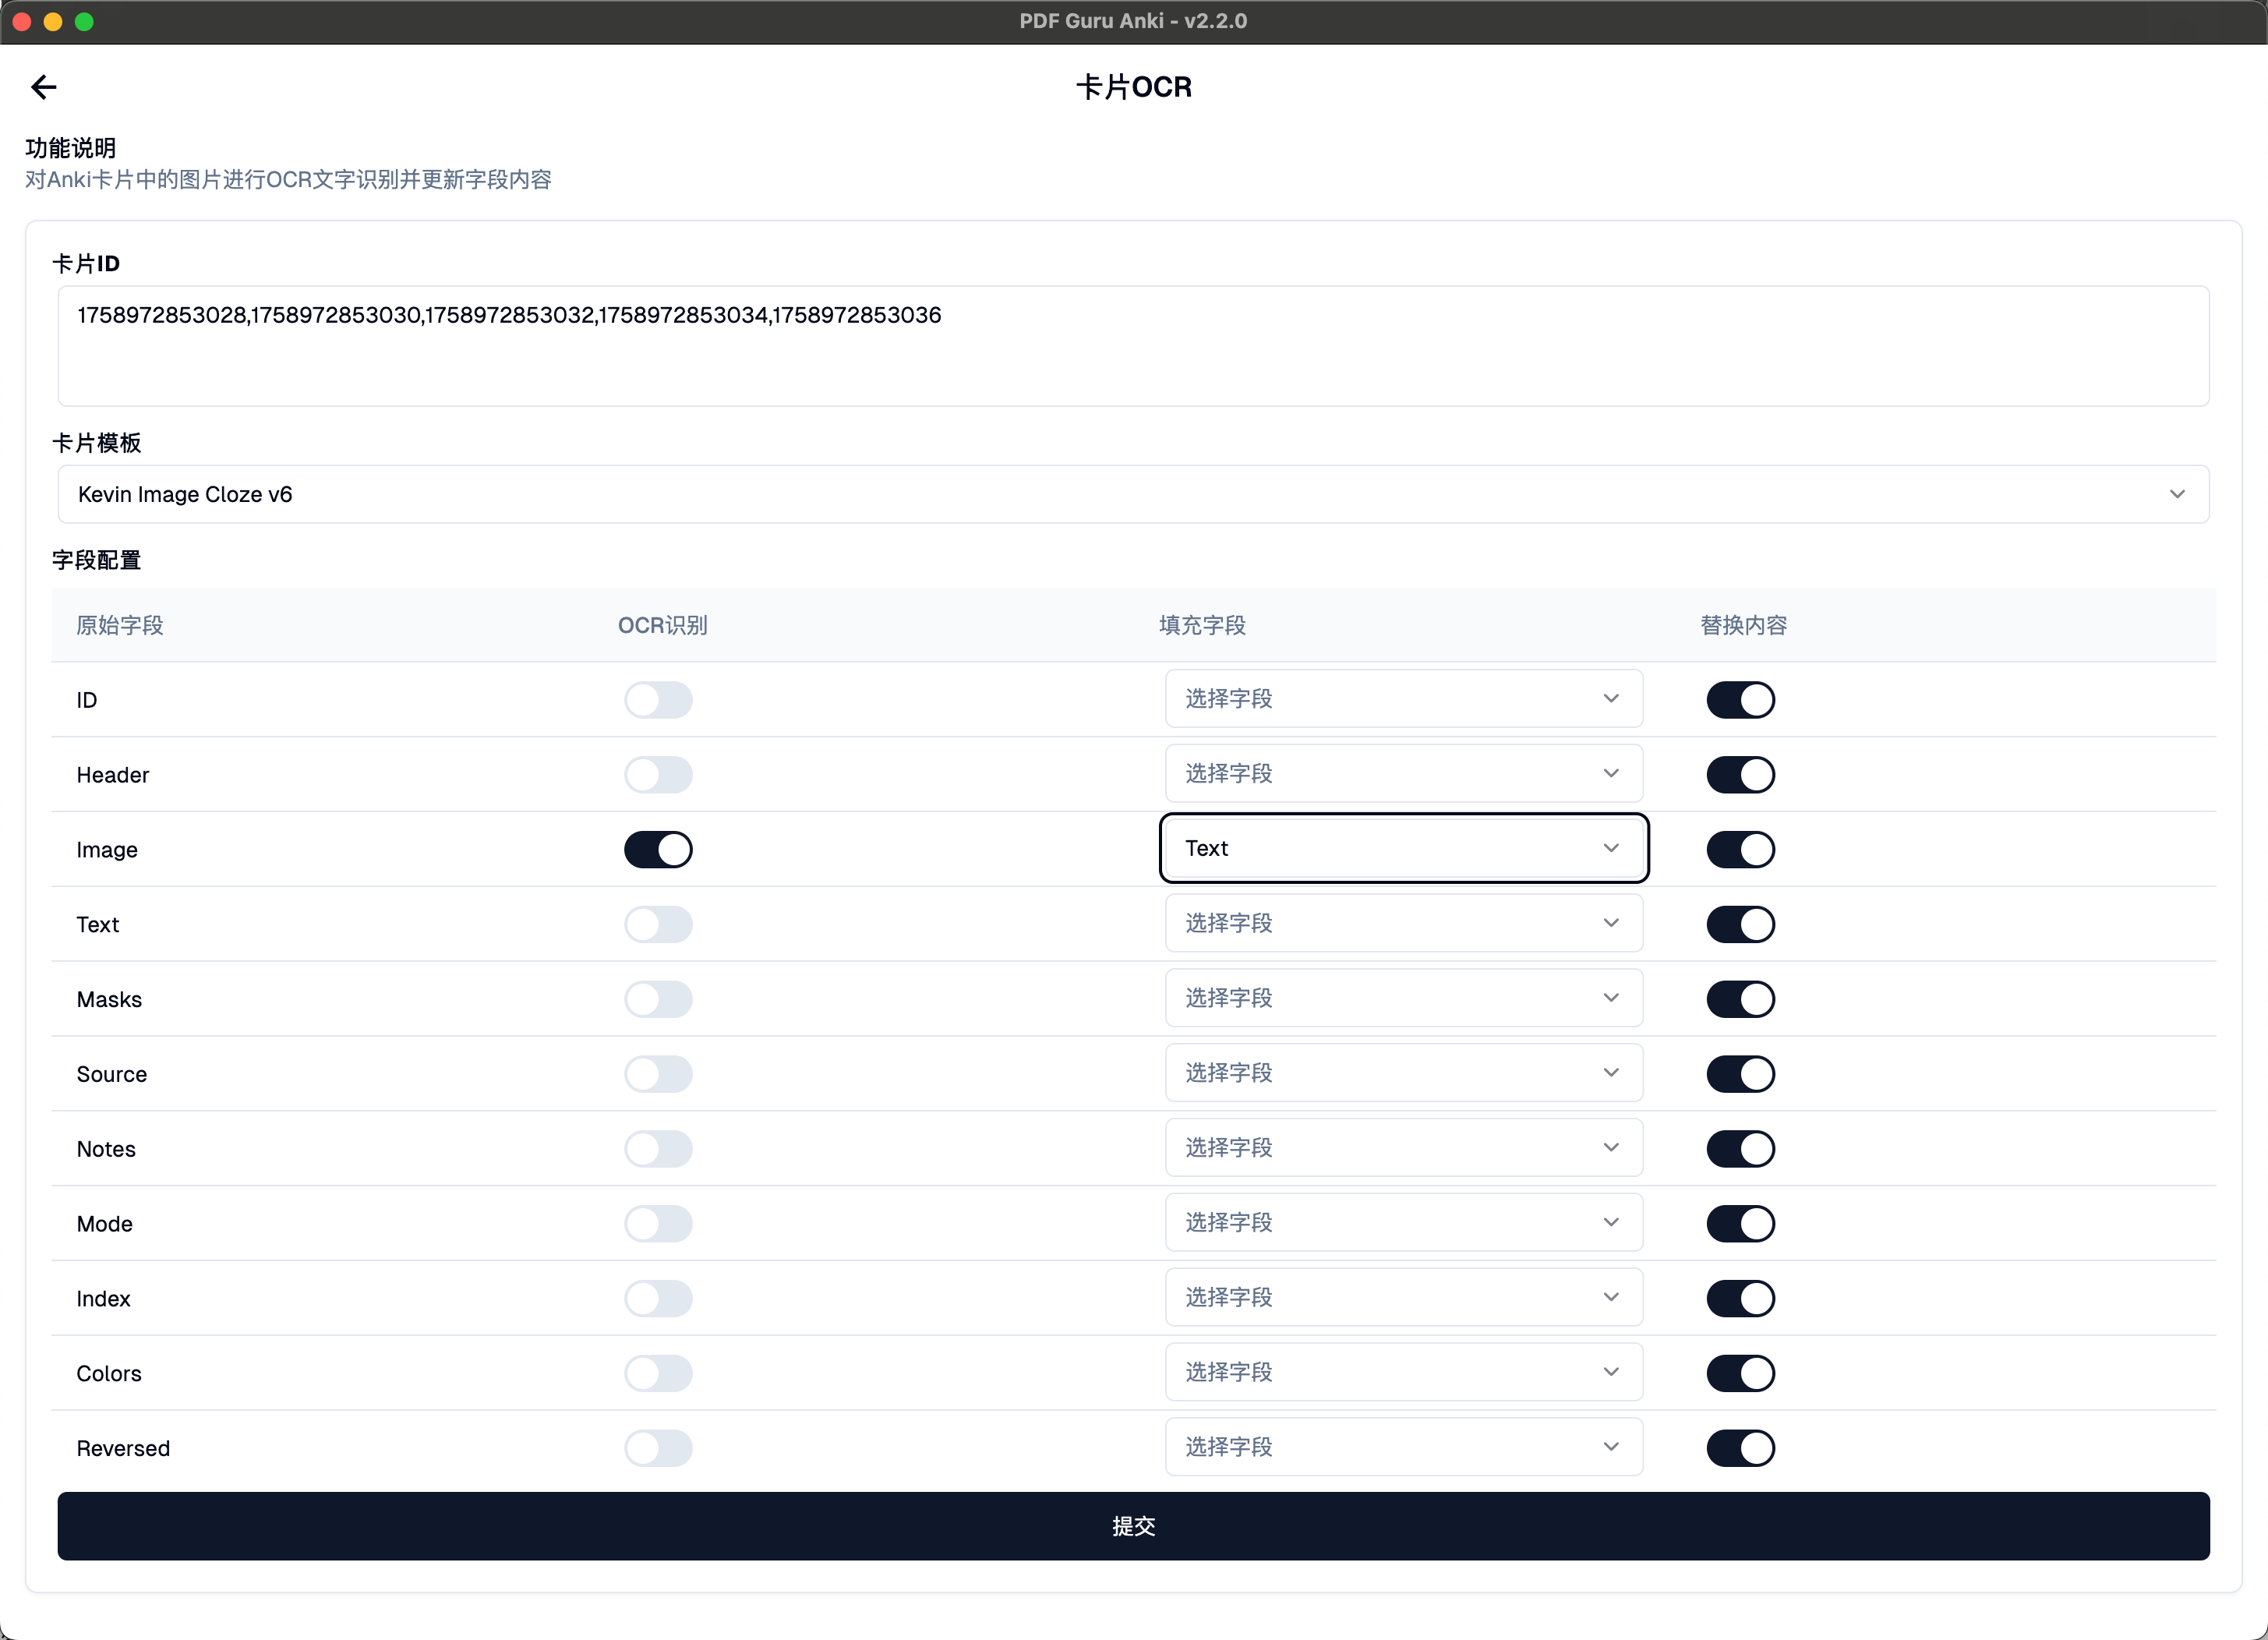Enable OCR recognition for the Index field
The height and width of the screenshot is (1640, 2268).
658,1299
